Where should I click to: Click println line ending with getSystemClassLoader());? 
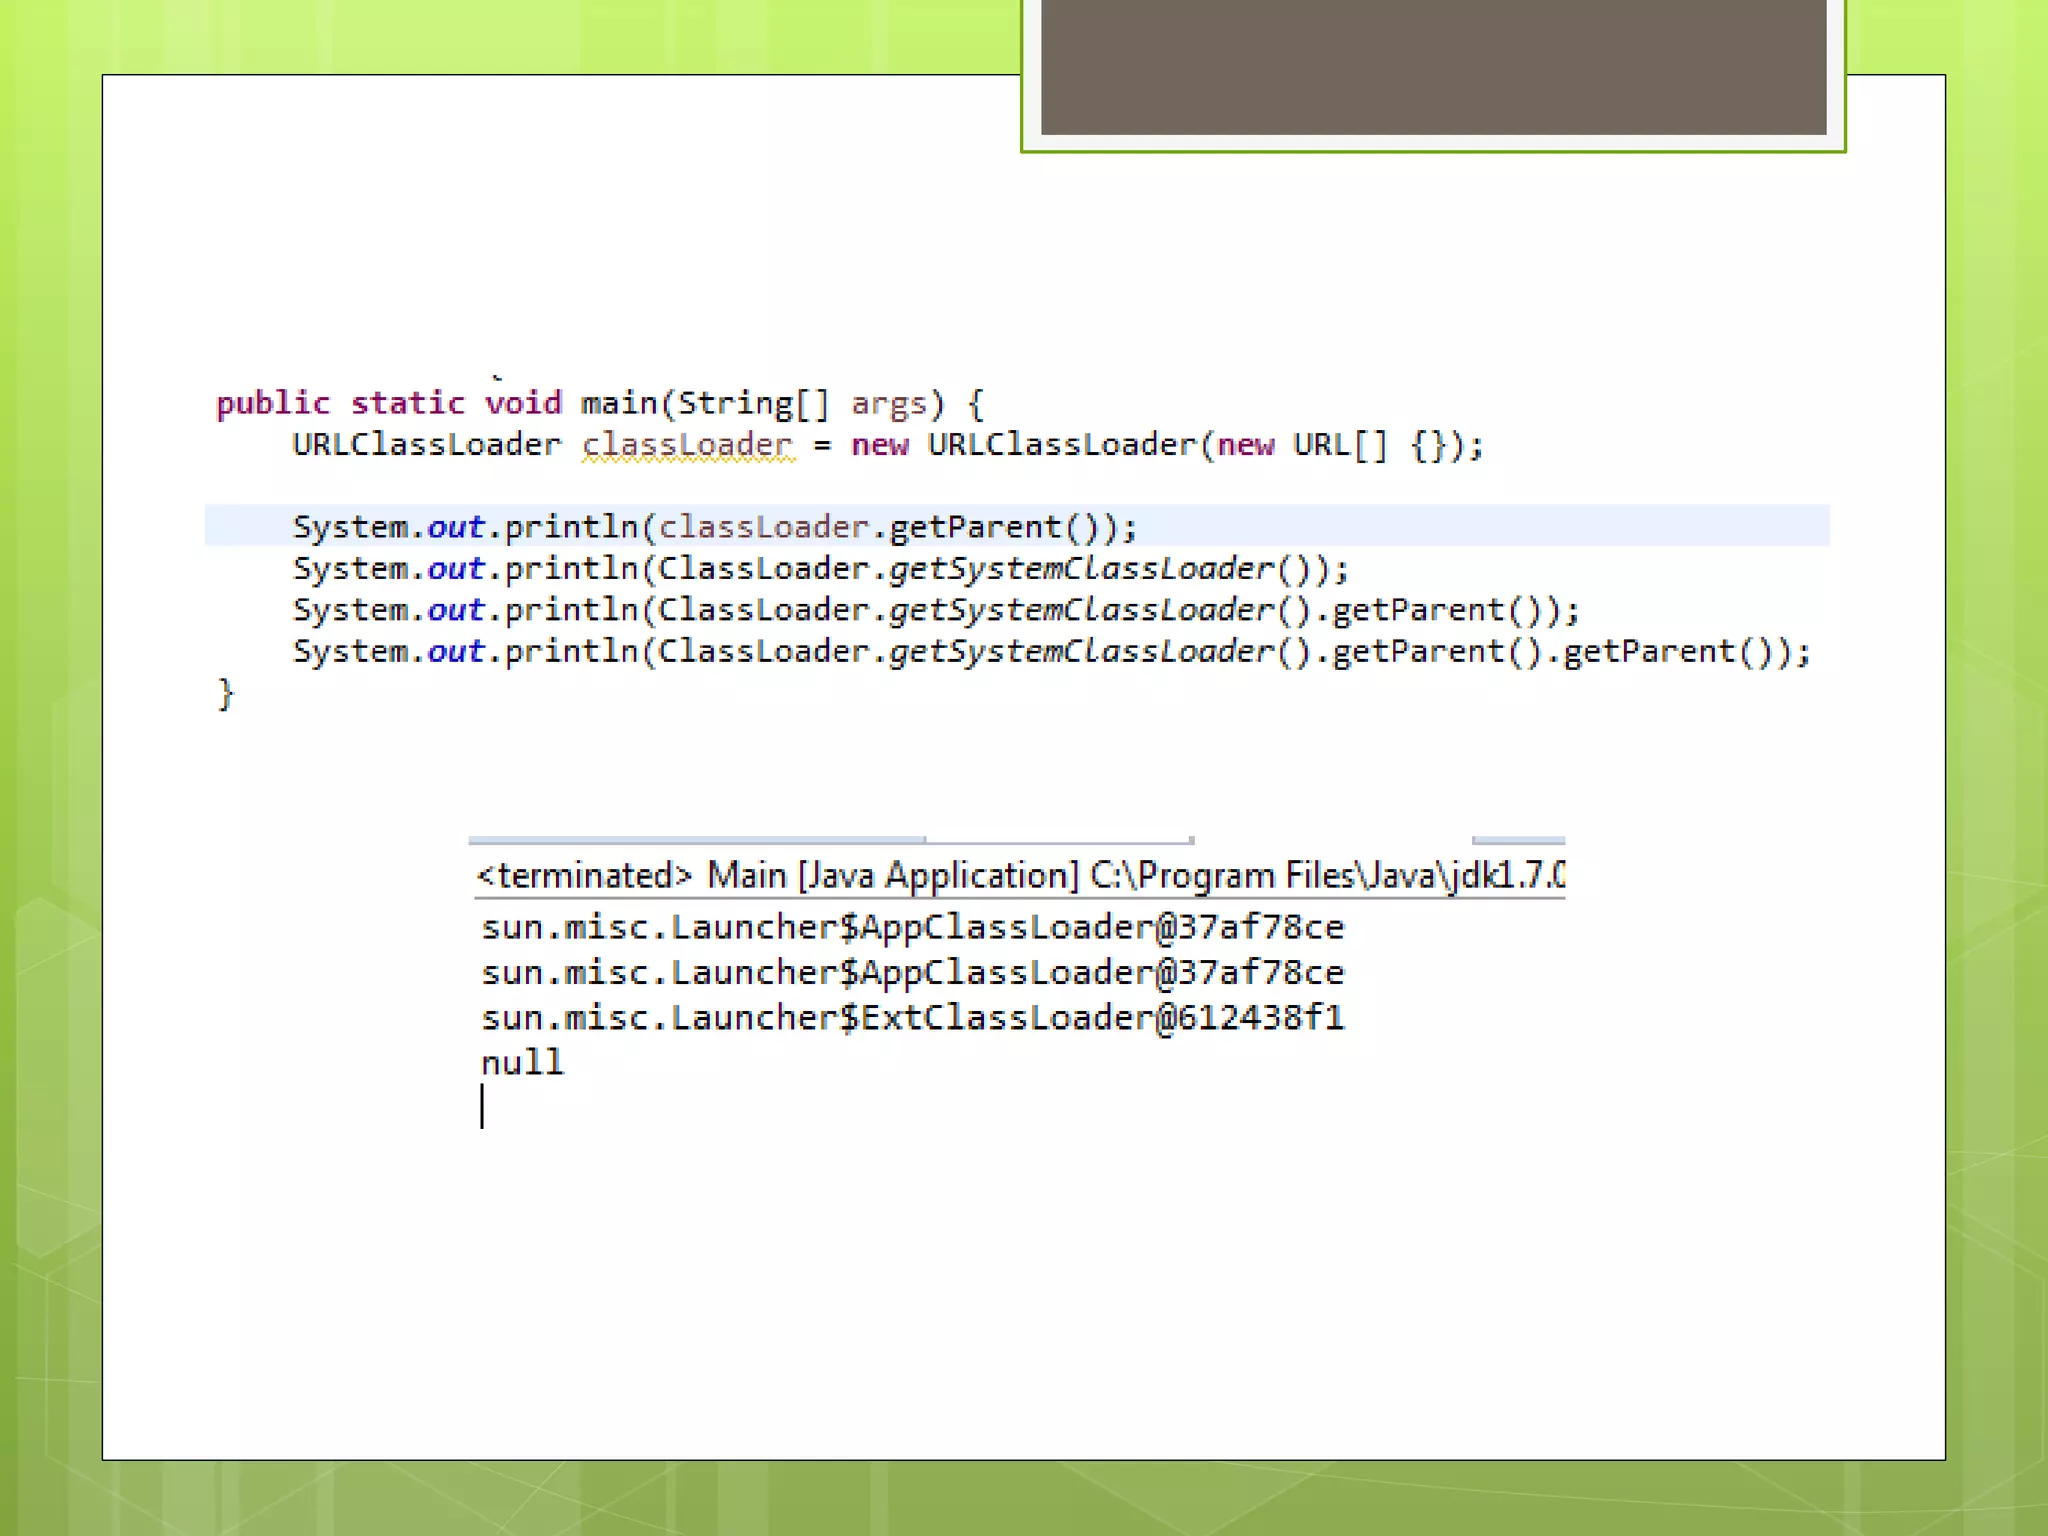(x=820, y=569)
